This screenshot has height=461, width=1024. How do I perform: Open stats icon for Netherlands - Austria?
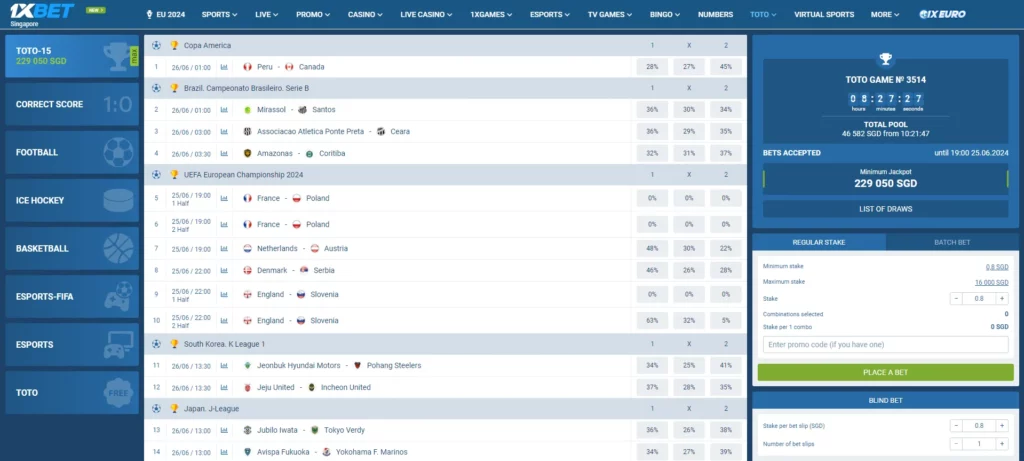coord(224,249)
